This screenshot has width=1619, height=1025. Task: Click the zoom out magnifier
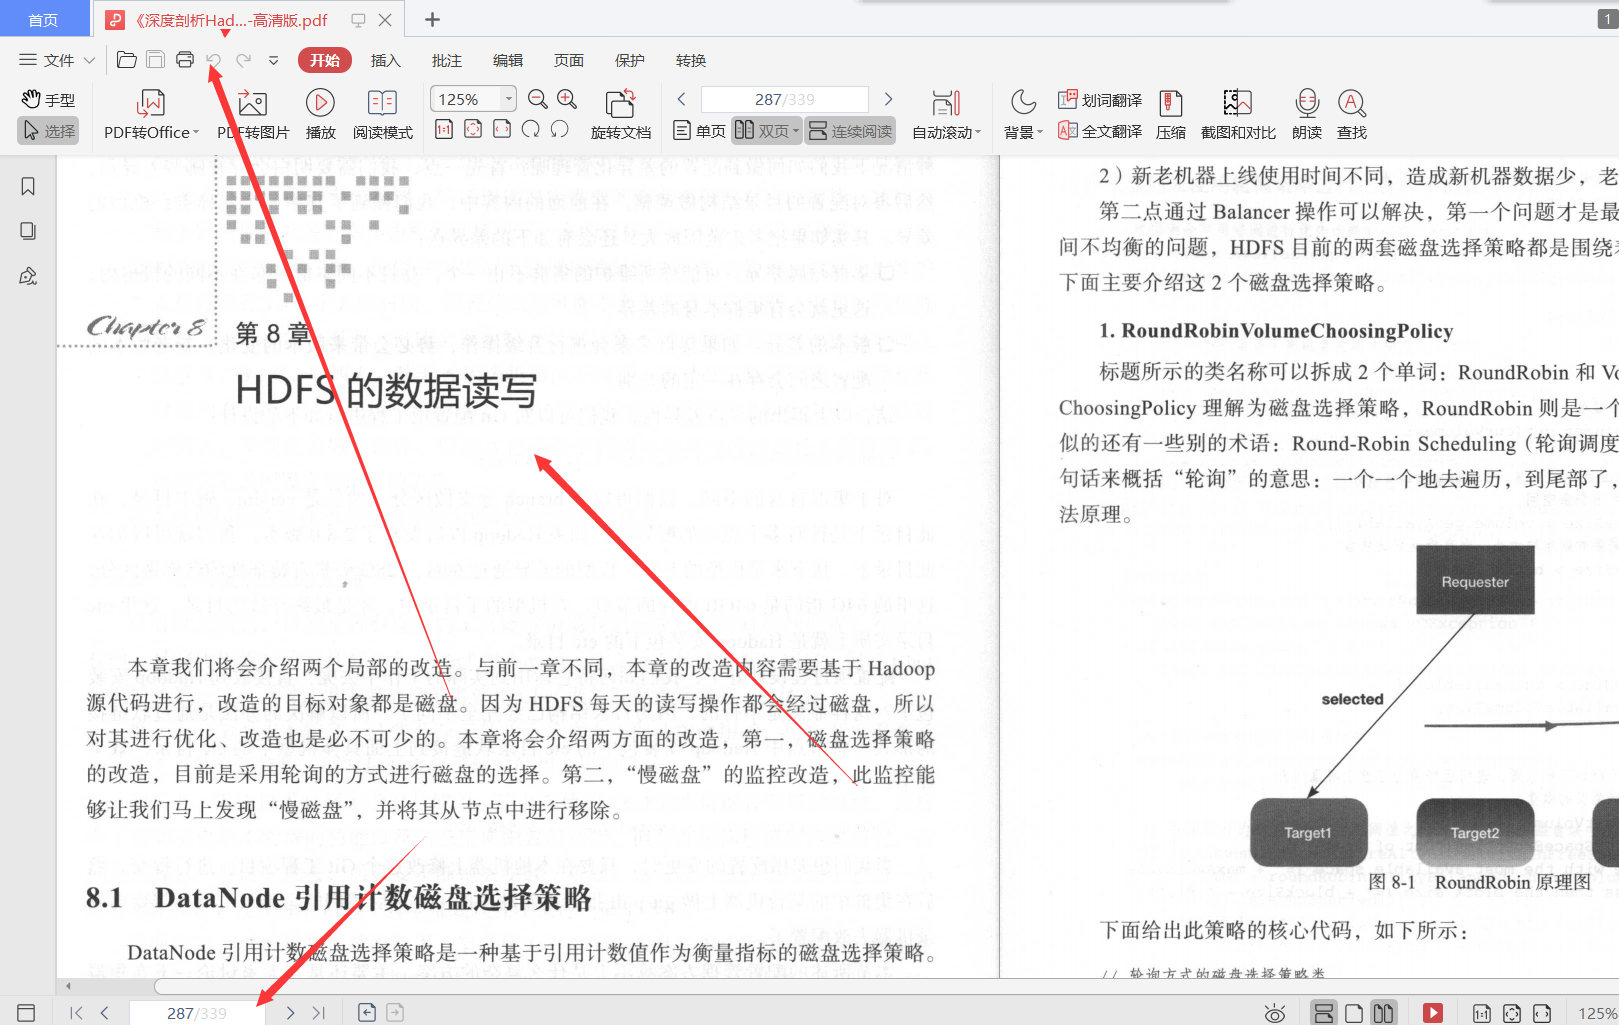[537, 99]
